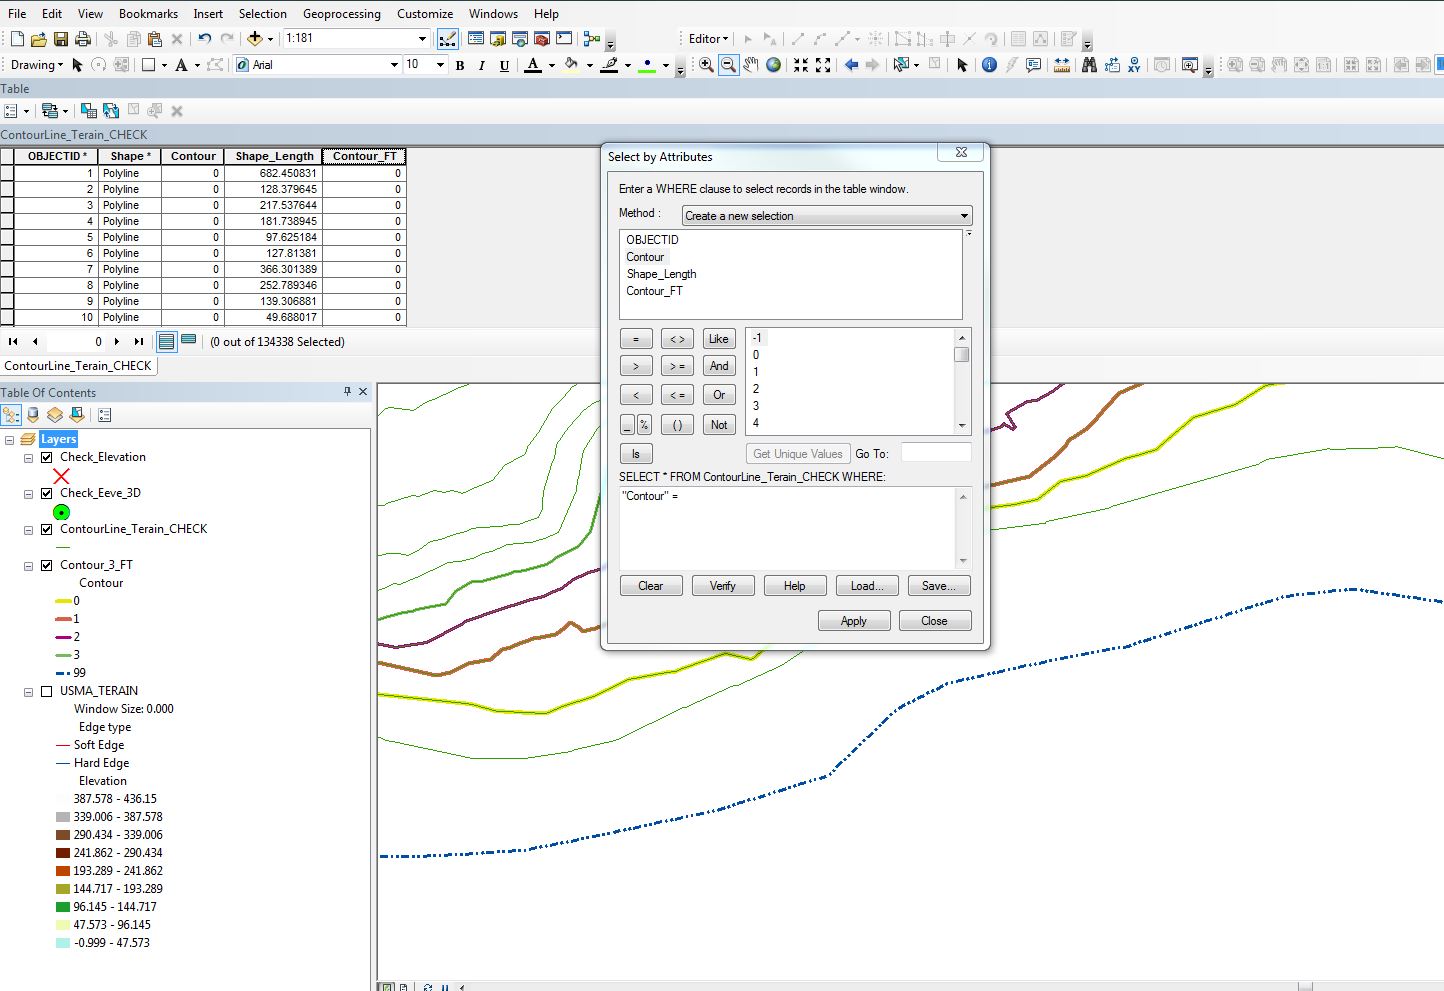Enable the USMA_TERAIN layer checkbox

[x=47, y=691]
